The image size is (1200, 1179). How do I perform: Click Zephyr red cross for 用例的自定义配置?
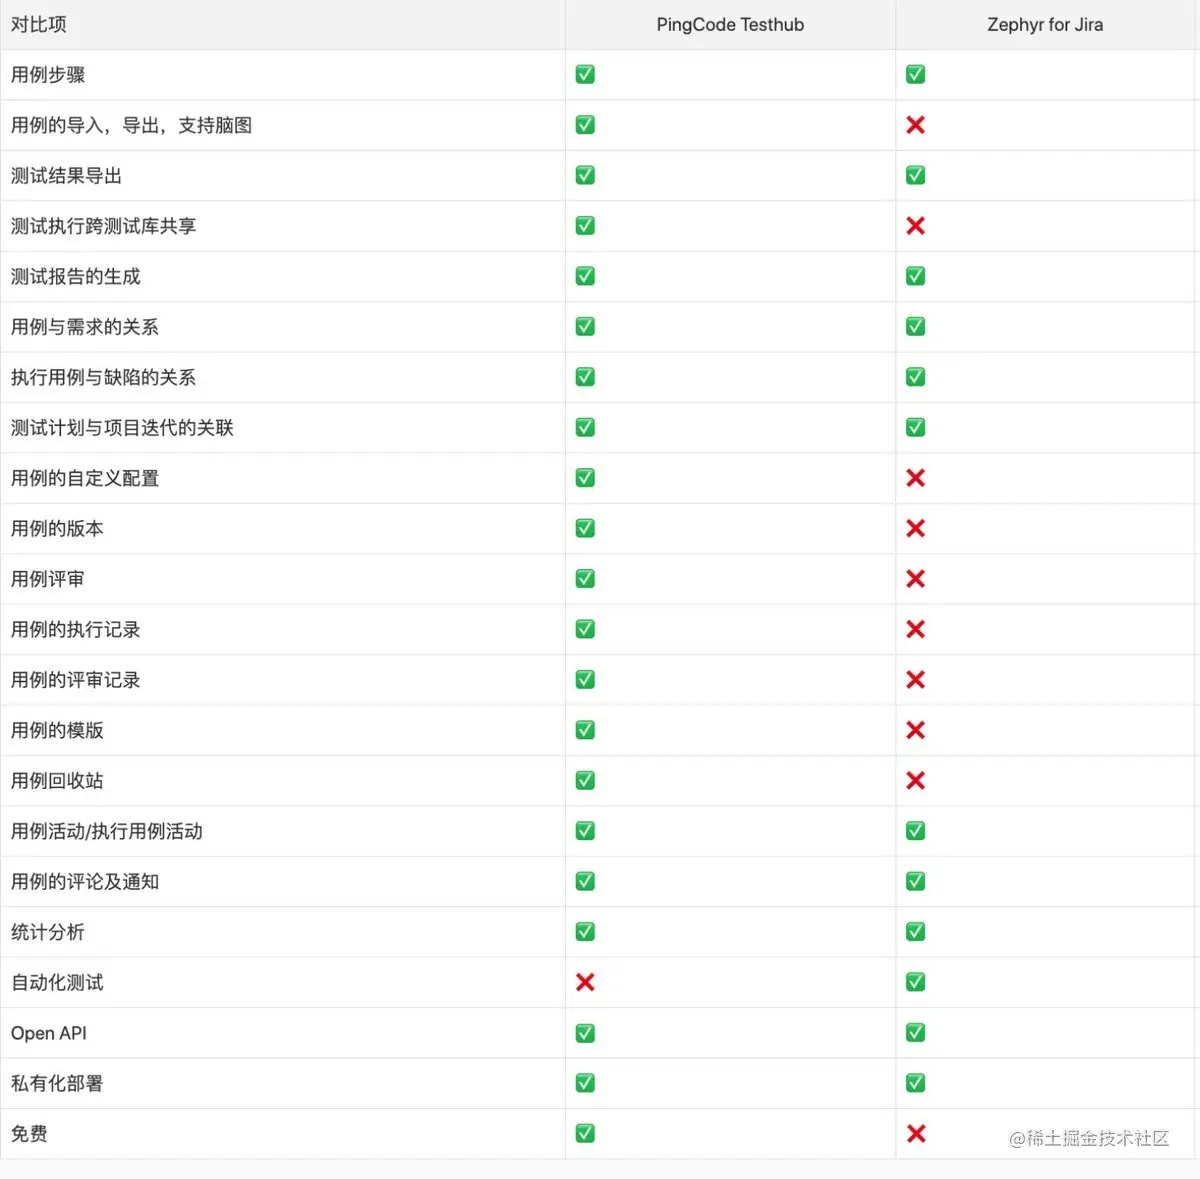point(915,478)
